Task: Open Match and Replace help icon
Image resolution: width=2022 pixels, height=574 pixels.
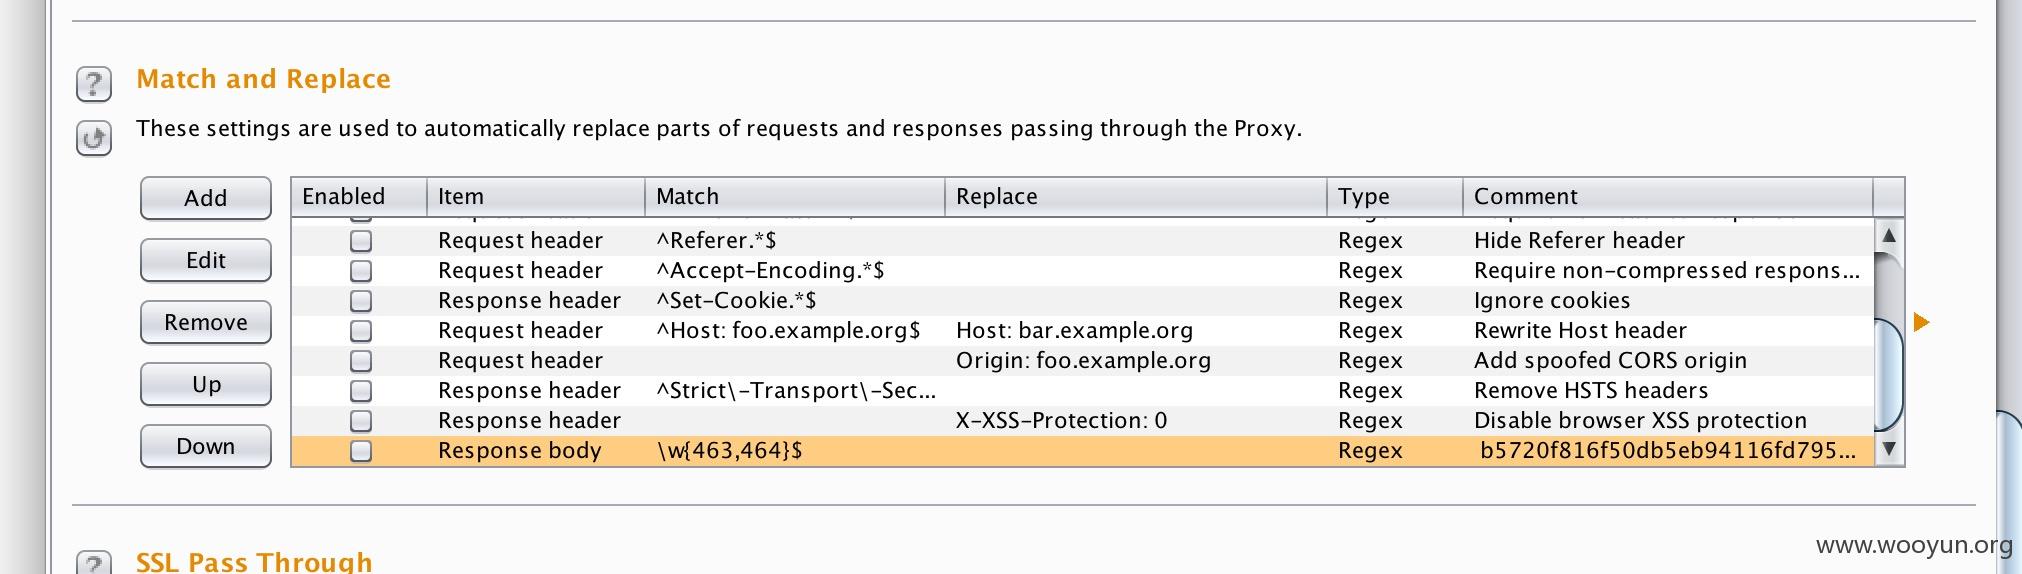Action: pos(94,84)
